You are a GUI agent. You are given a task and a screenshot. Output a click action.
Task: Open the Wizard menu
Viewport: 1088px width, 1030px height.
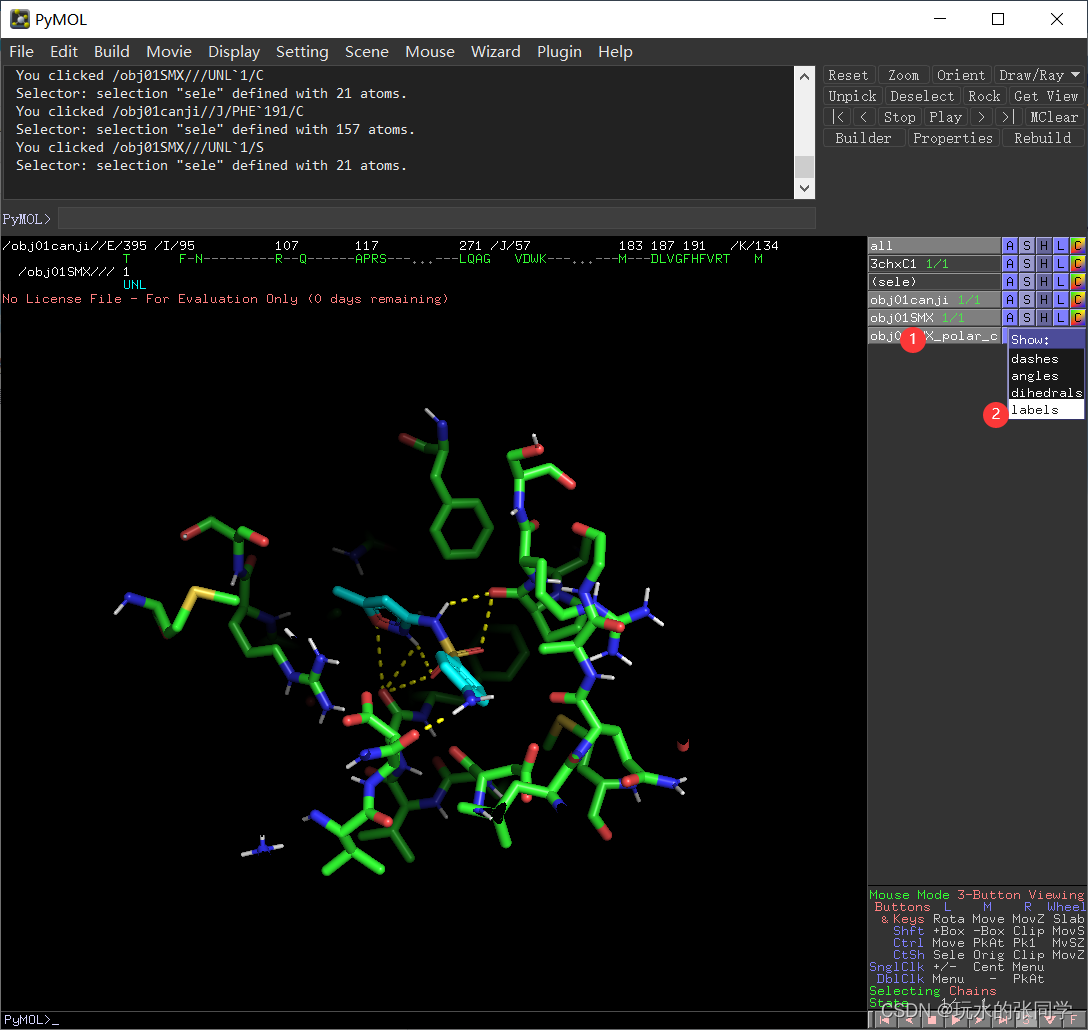pyautogui.click(x=495, y=52)
